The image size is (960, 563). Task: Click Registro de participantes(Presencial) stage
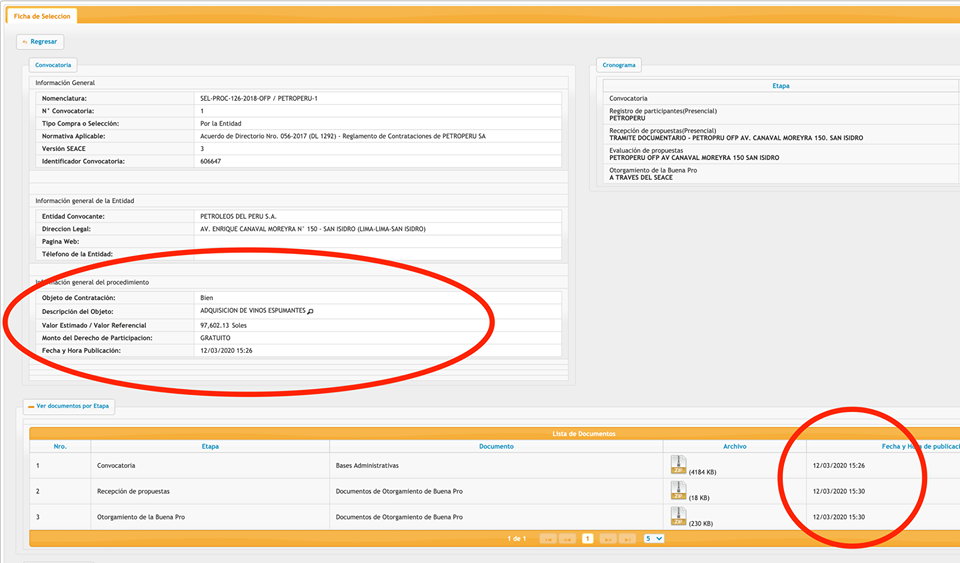coord(662,111)
